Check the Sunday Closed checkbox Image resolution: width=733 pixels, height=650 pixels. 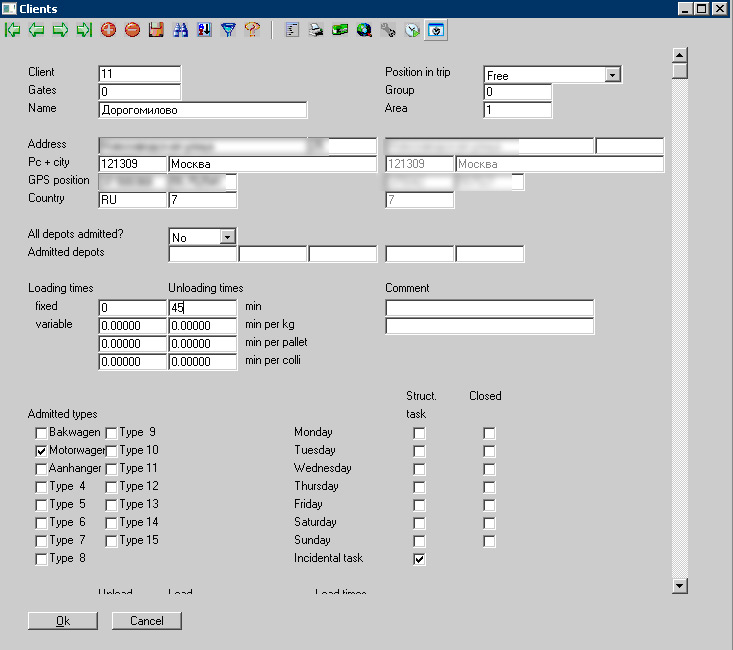click(489, 542)
